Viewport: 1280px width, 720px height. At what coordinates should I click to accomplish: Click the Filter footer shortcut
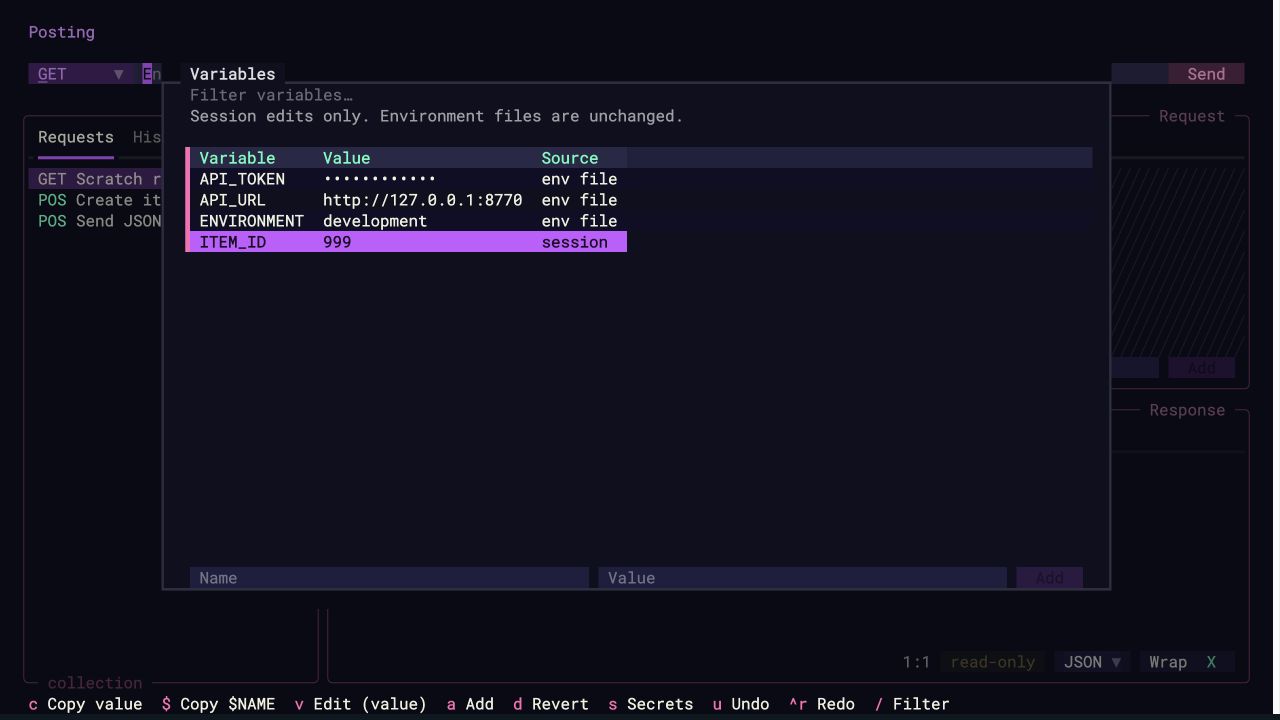pyautogui.click(x=912, y=704)
